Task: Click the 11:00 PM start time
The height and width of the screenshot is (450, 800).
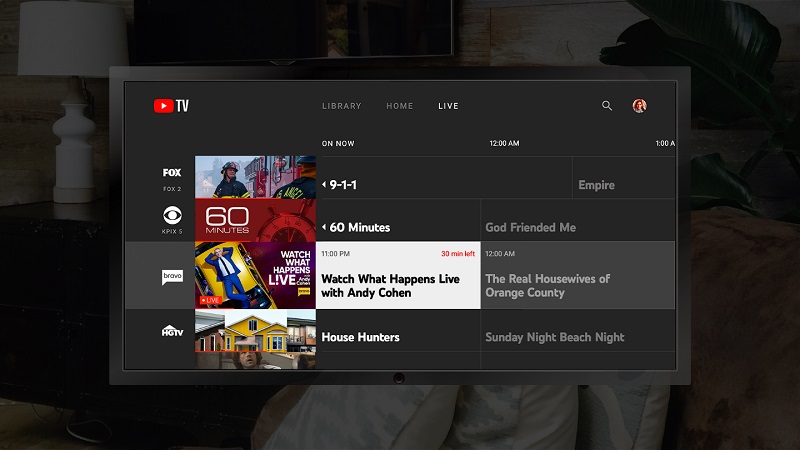Action: coord(336,254)
